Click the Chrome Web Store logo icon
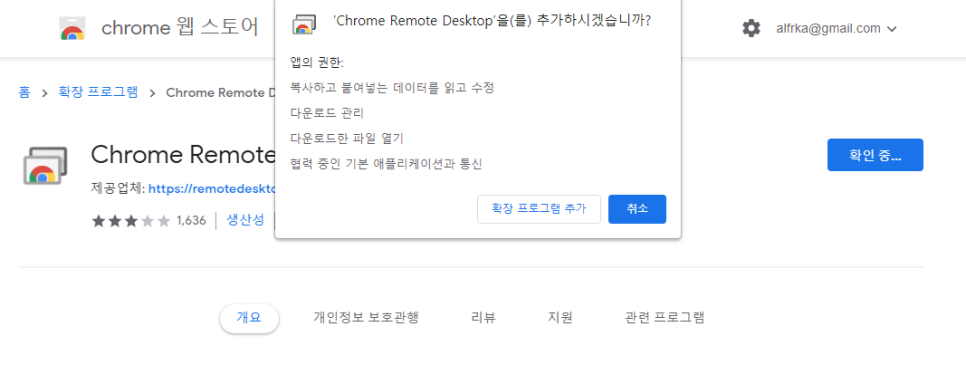The image size is (966, 365). coord(72,28)
